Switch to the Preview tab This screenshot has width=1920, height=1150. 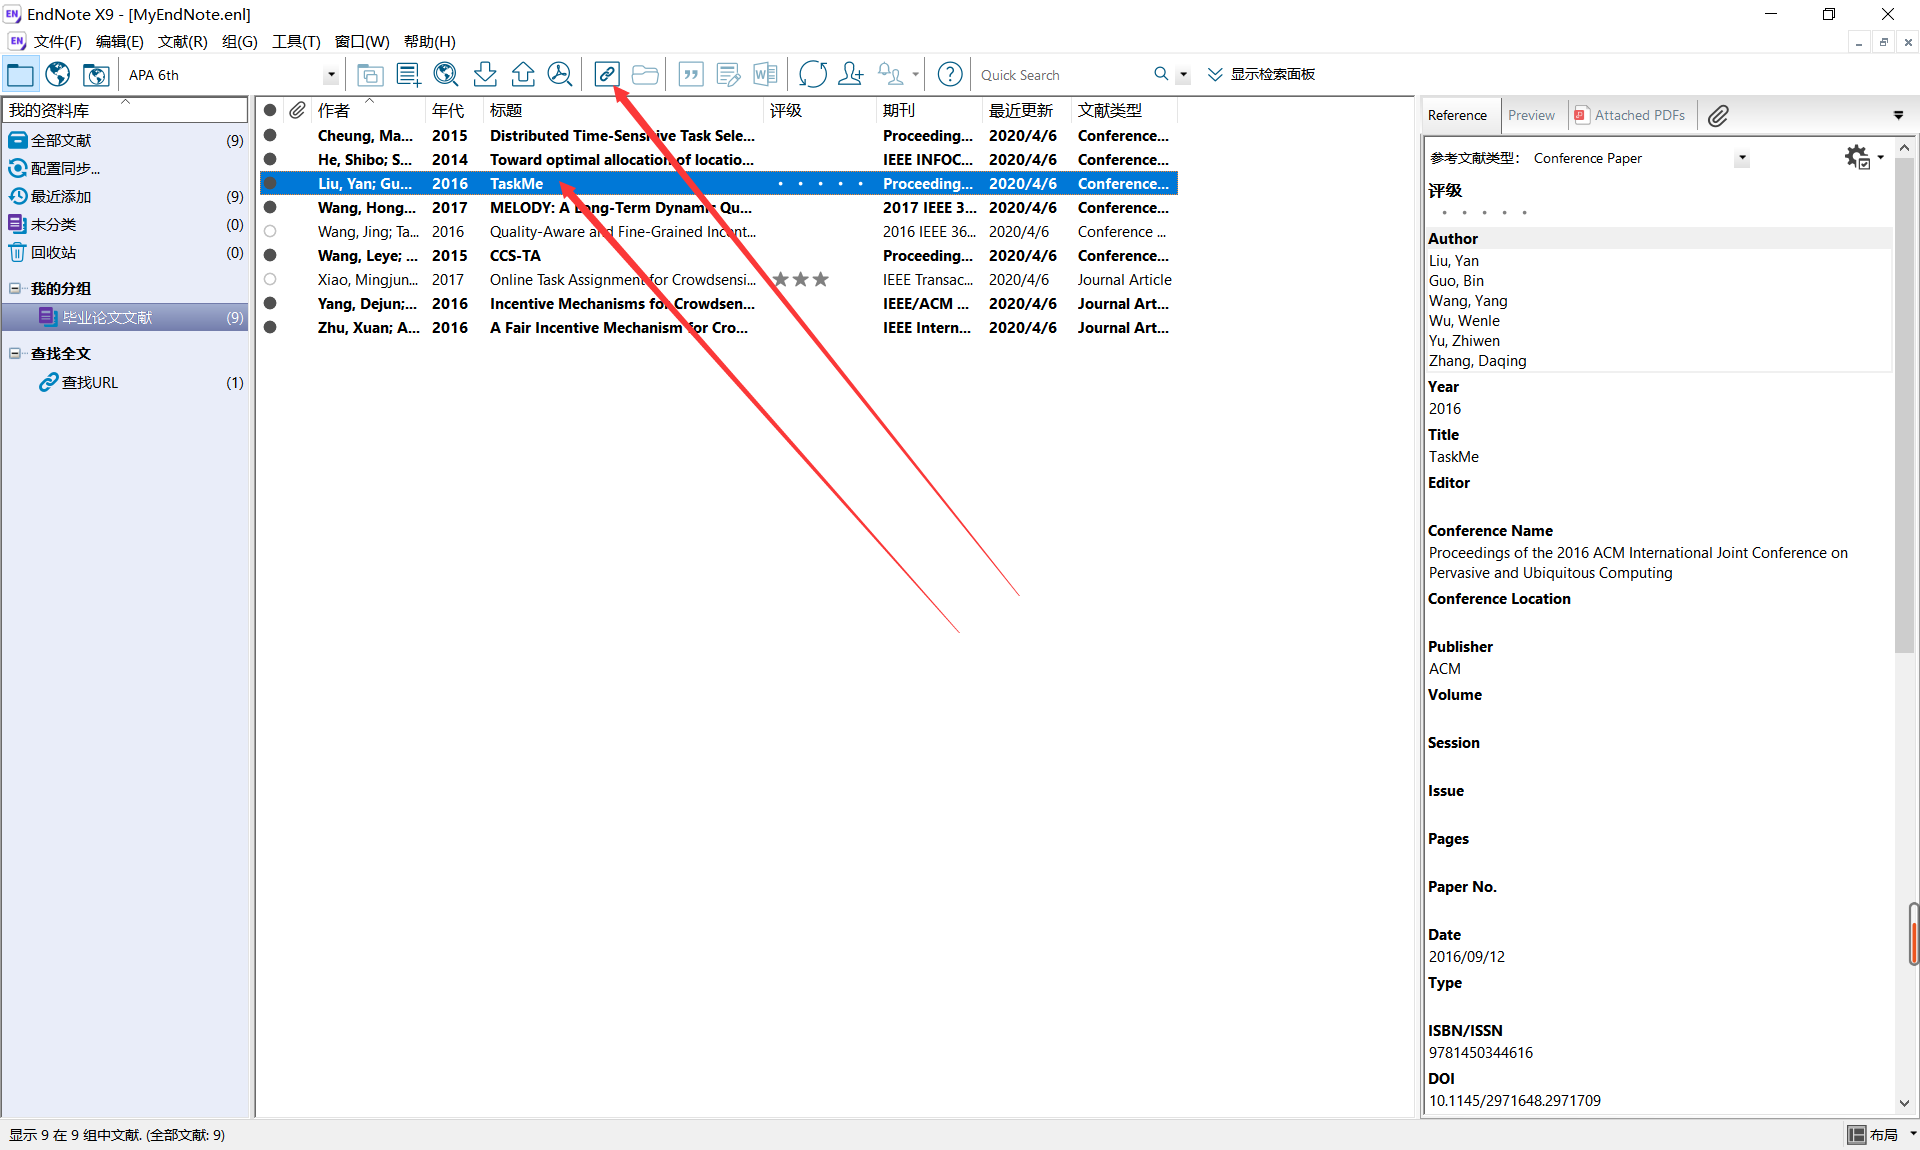click(x=1531, y=116)
